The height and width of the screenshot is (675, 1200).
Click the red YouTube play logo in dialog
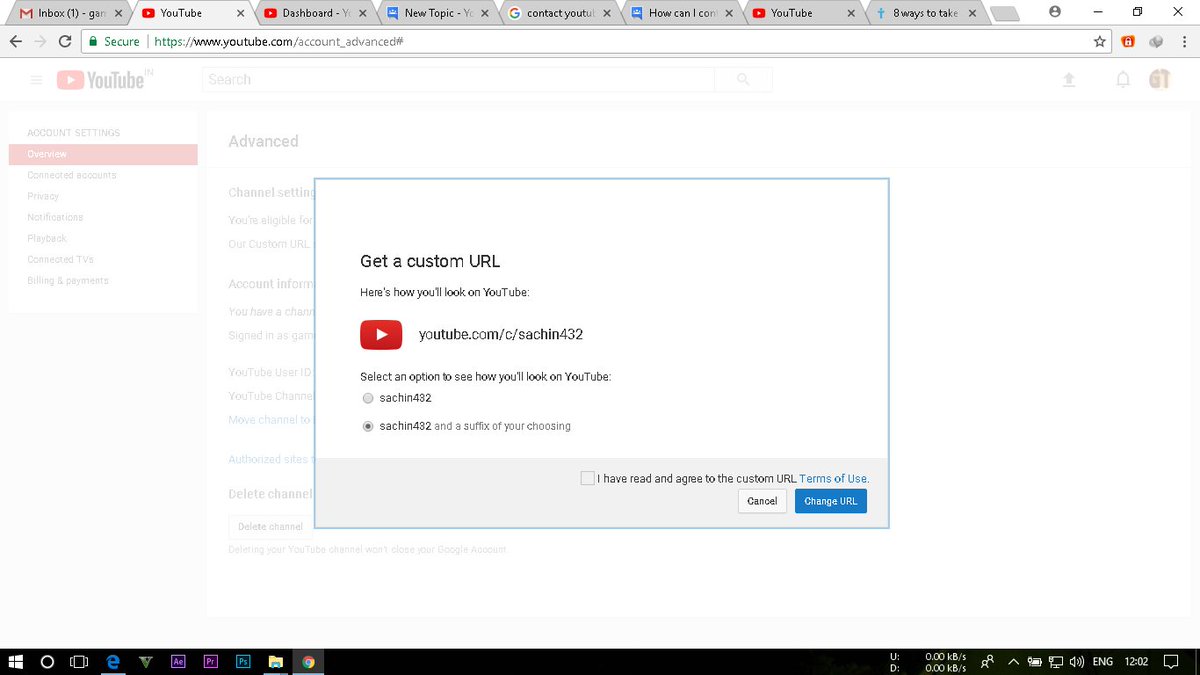pos(381,334)
